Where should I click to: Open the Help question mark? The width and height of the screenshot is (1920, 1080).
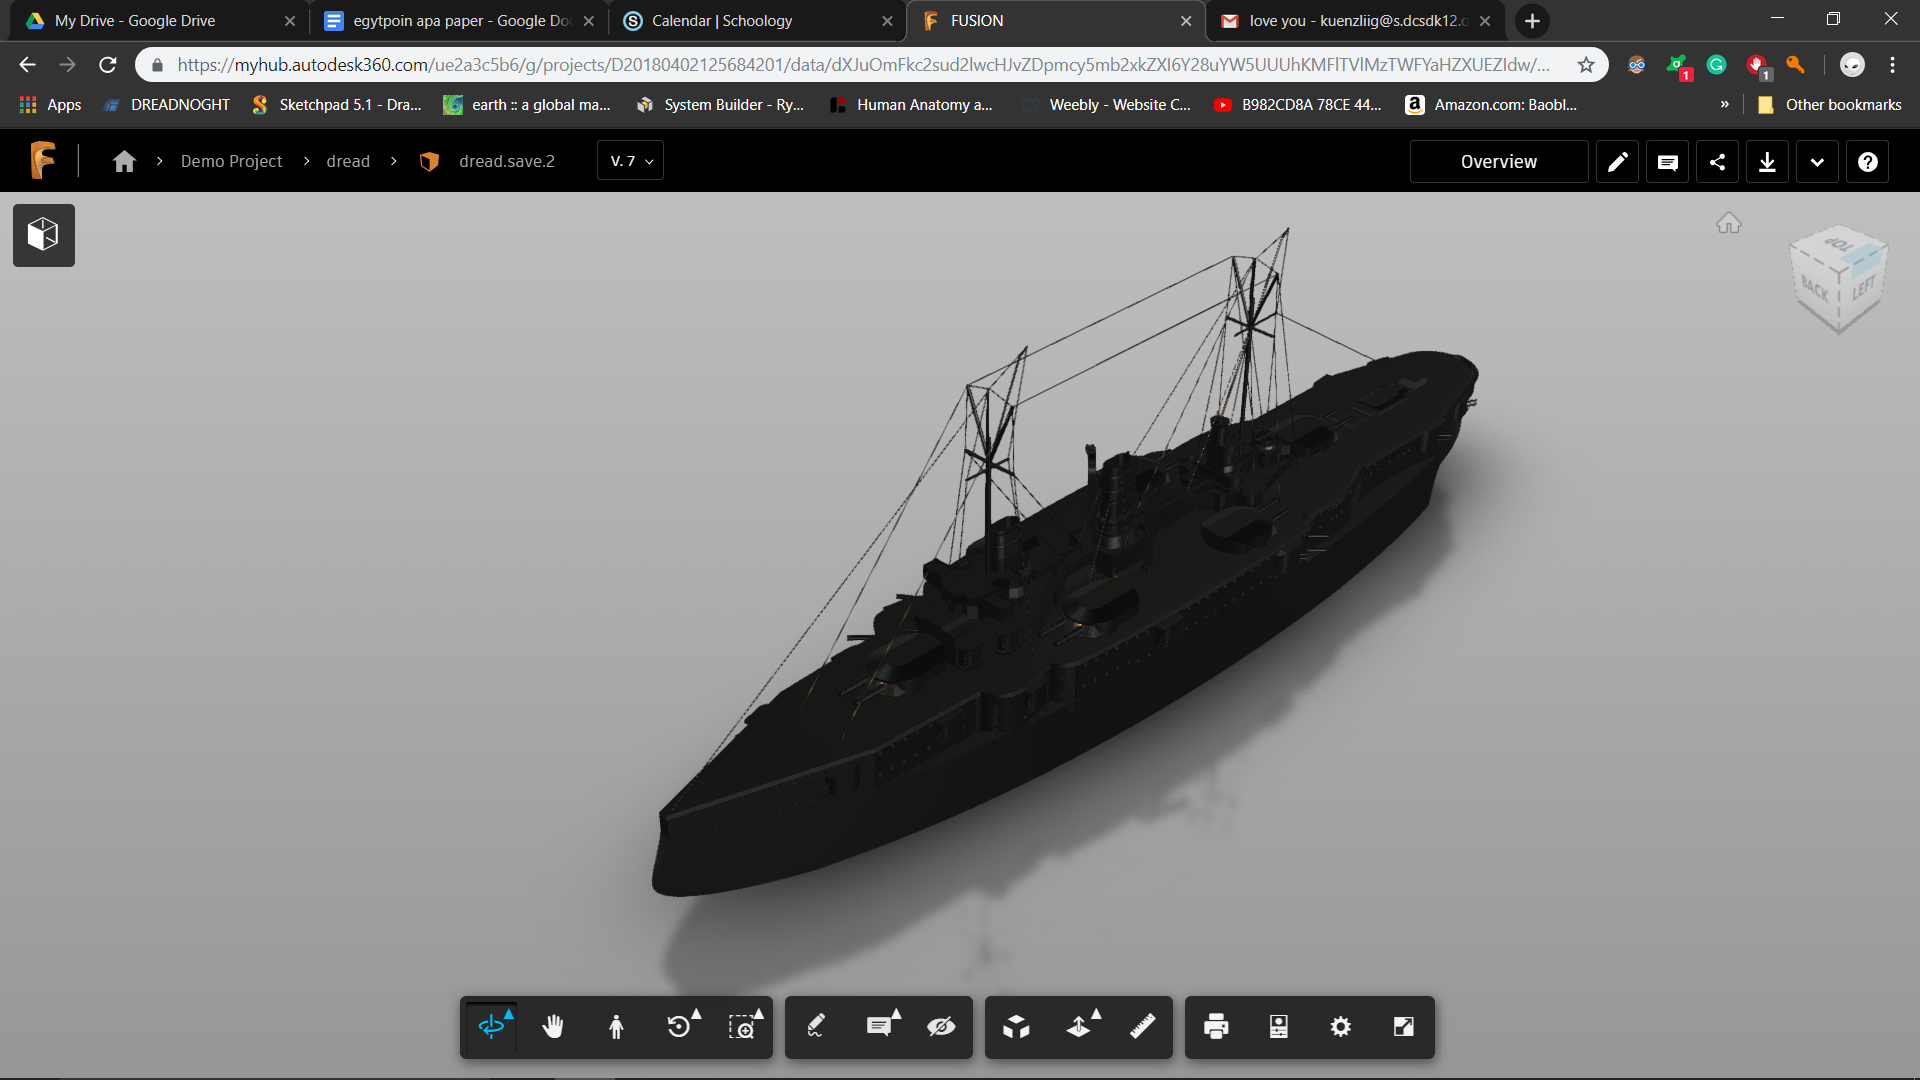(1867, 162)
